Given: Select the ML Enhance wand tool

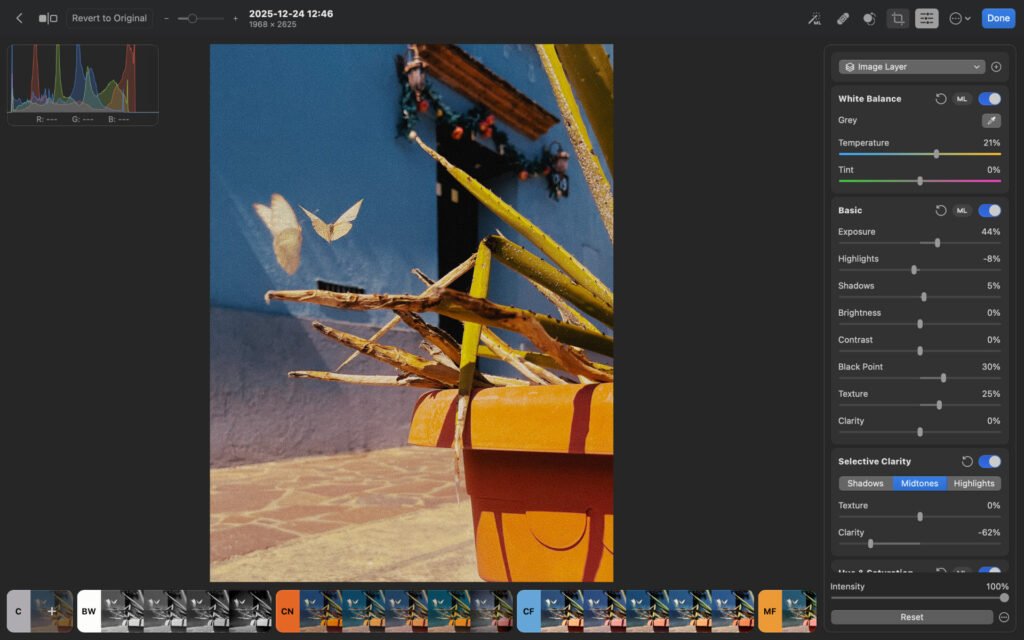Looking at the screenshot, I should [x=817, y=18].
